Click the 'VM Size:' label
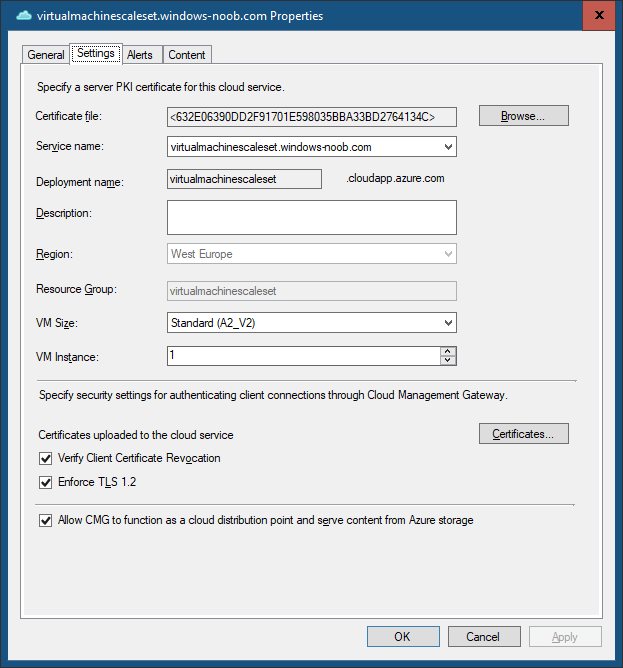Viewport: 623px width, 668px height. click(x=57, y=323)
